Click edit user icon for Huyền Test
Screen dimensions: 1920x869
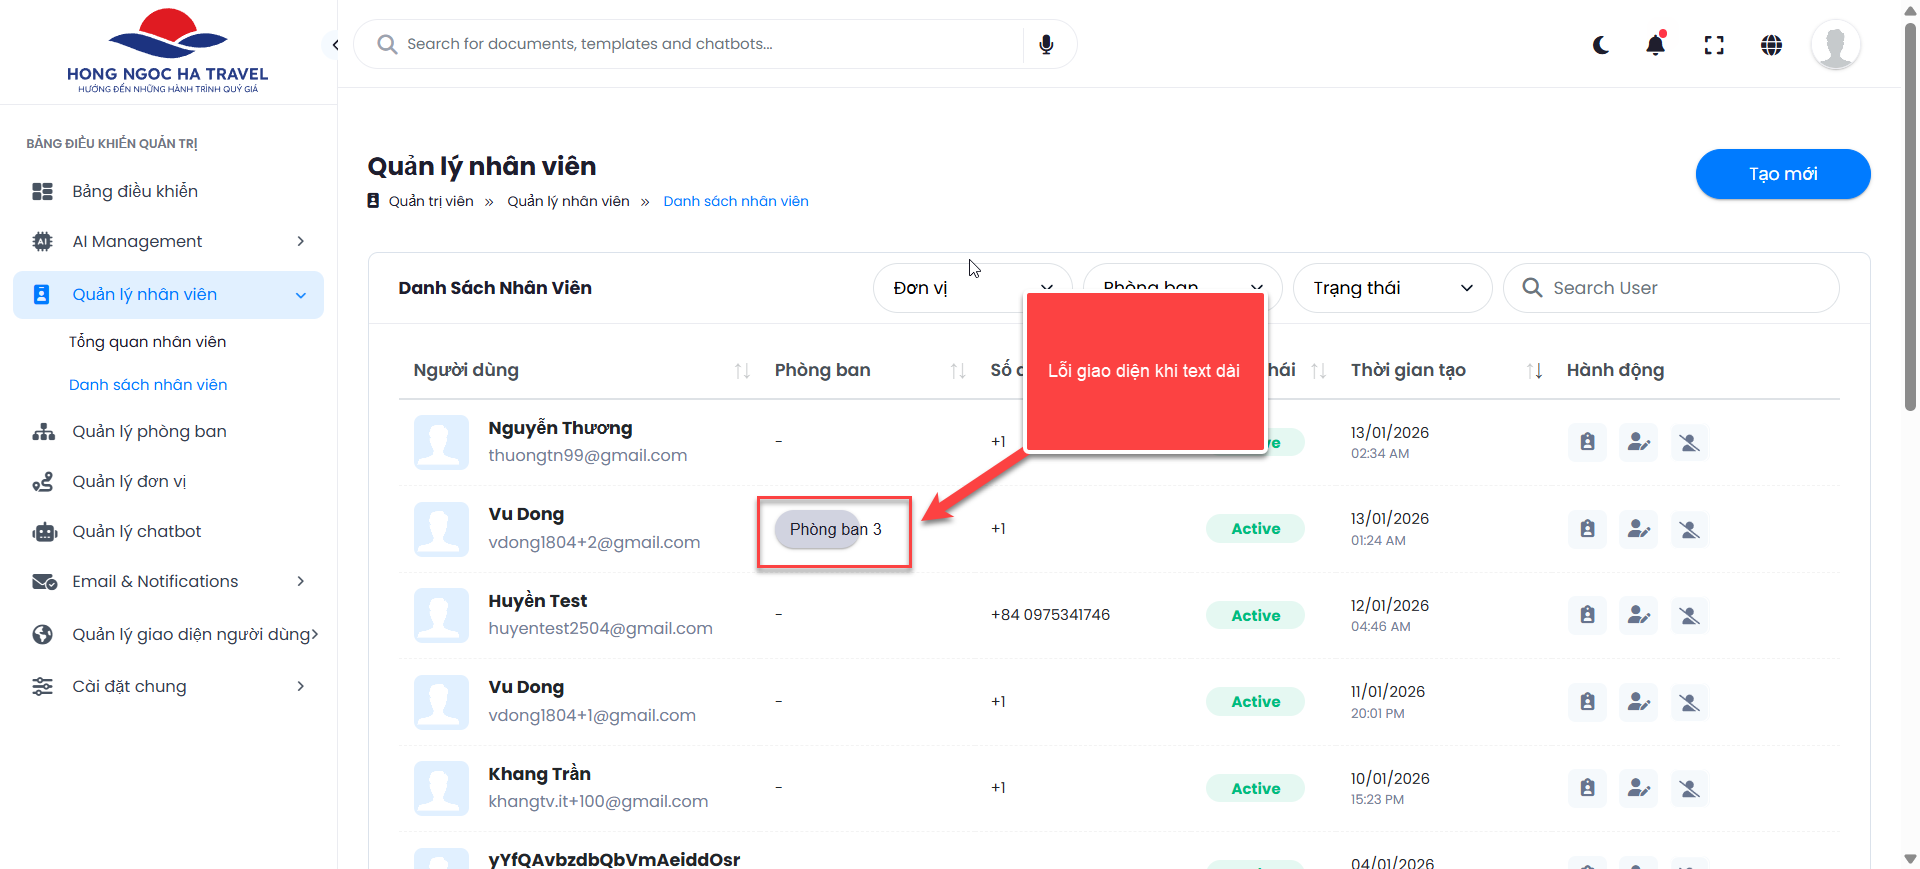1638,615
